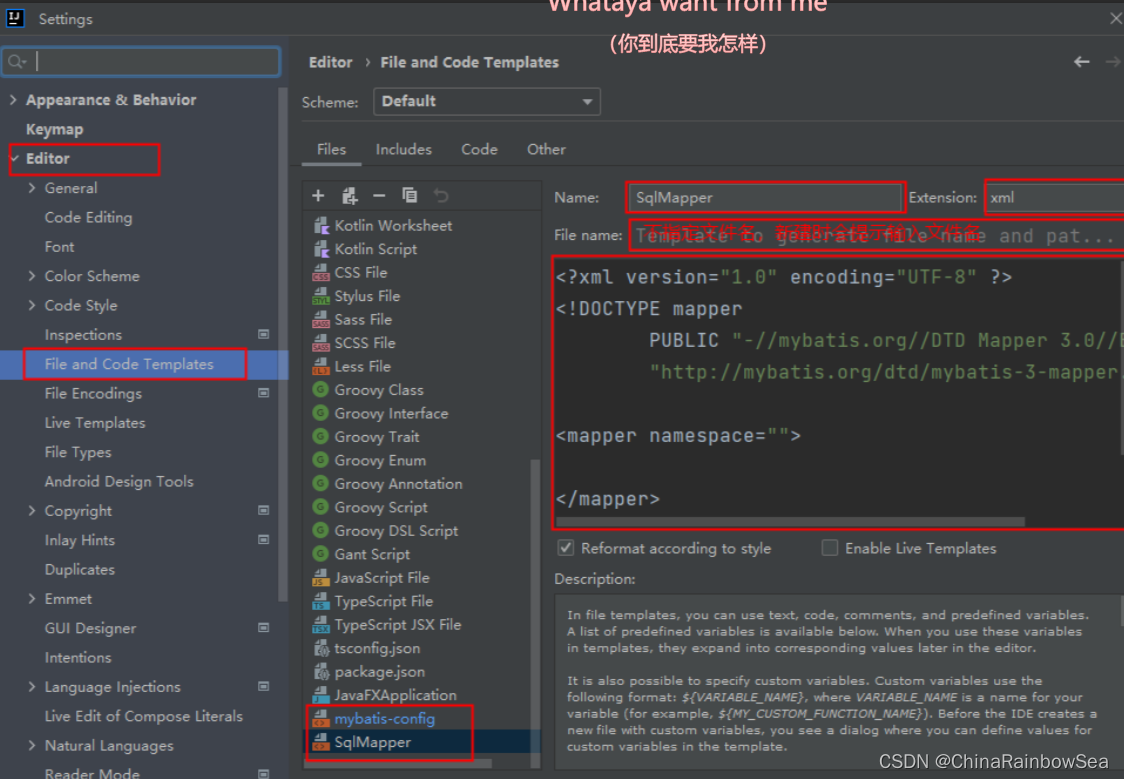
Task: Remove the selected template with minus icon
Action: [379, 196]
